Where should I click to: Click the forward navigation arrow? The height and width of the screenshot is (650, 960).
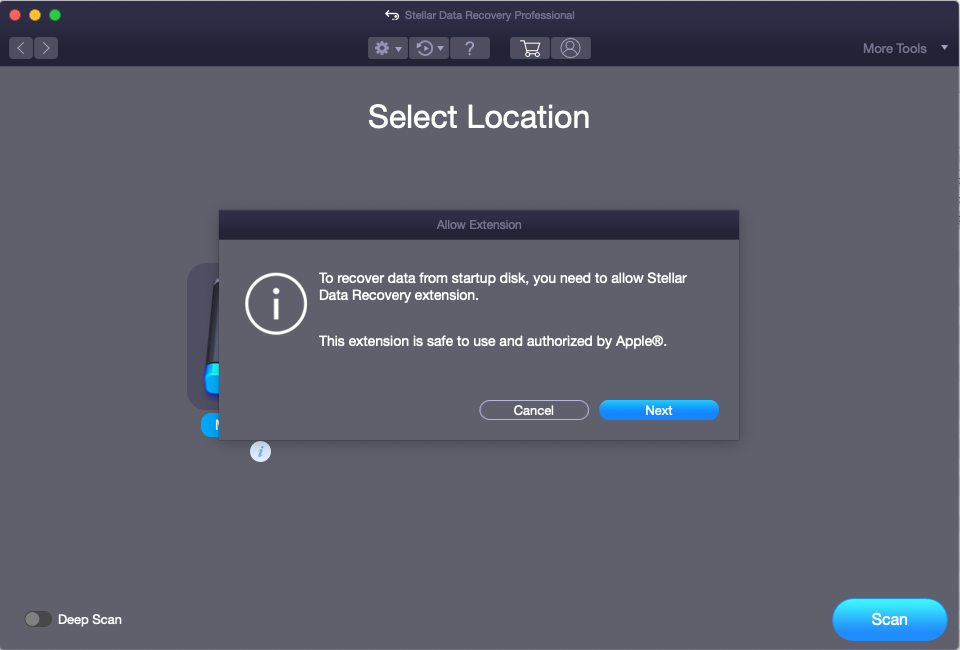click(46, 48)
